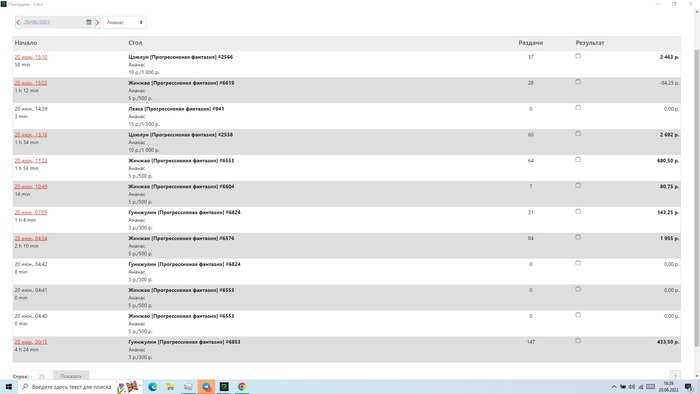The width and height of the screenshot is (700, 394).
Task: Open Google Chrome from the taskbar
Action: point(242,387)
